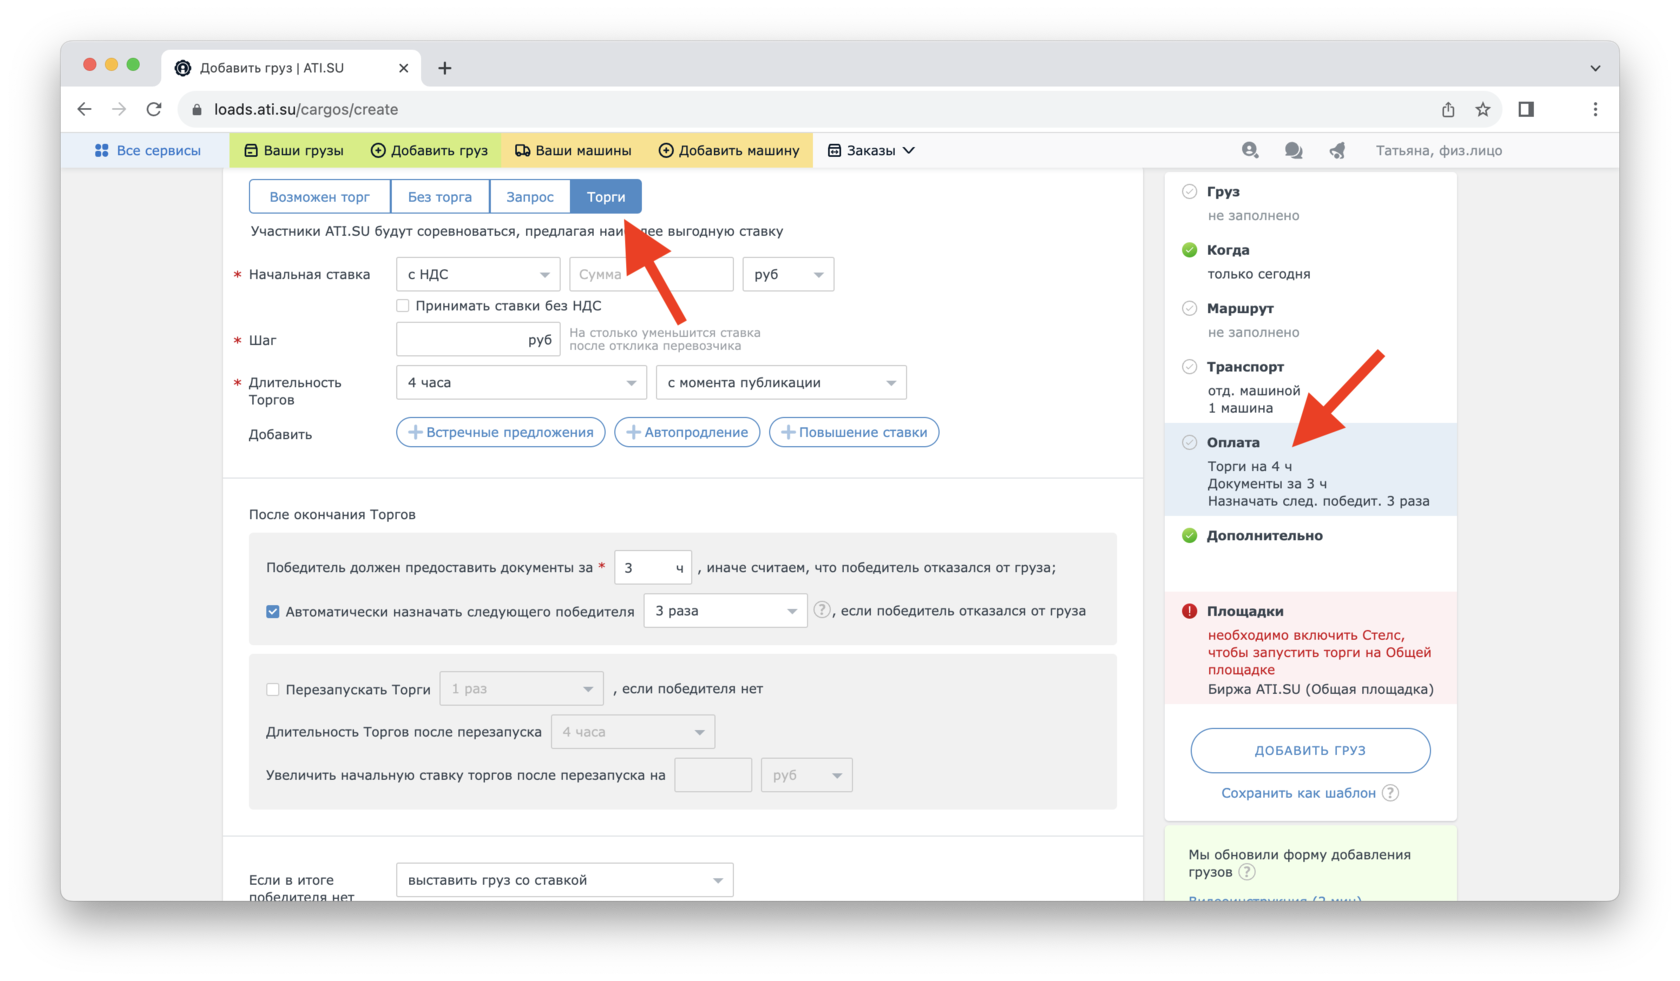Screen dimensions: 1680x981
Task: Add Встречные предложения
Action: (x=500, y=432)
